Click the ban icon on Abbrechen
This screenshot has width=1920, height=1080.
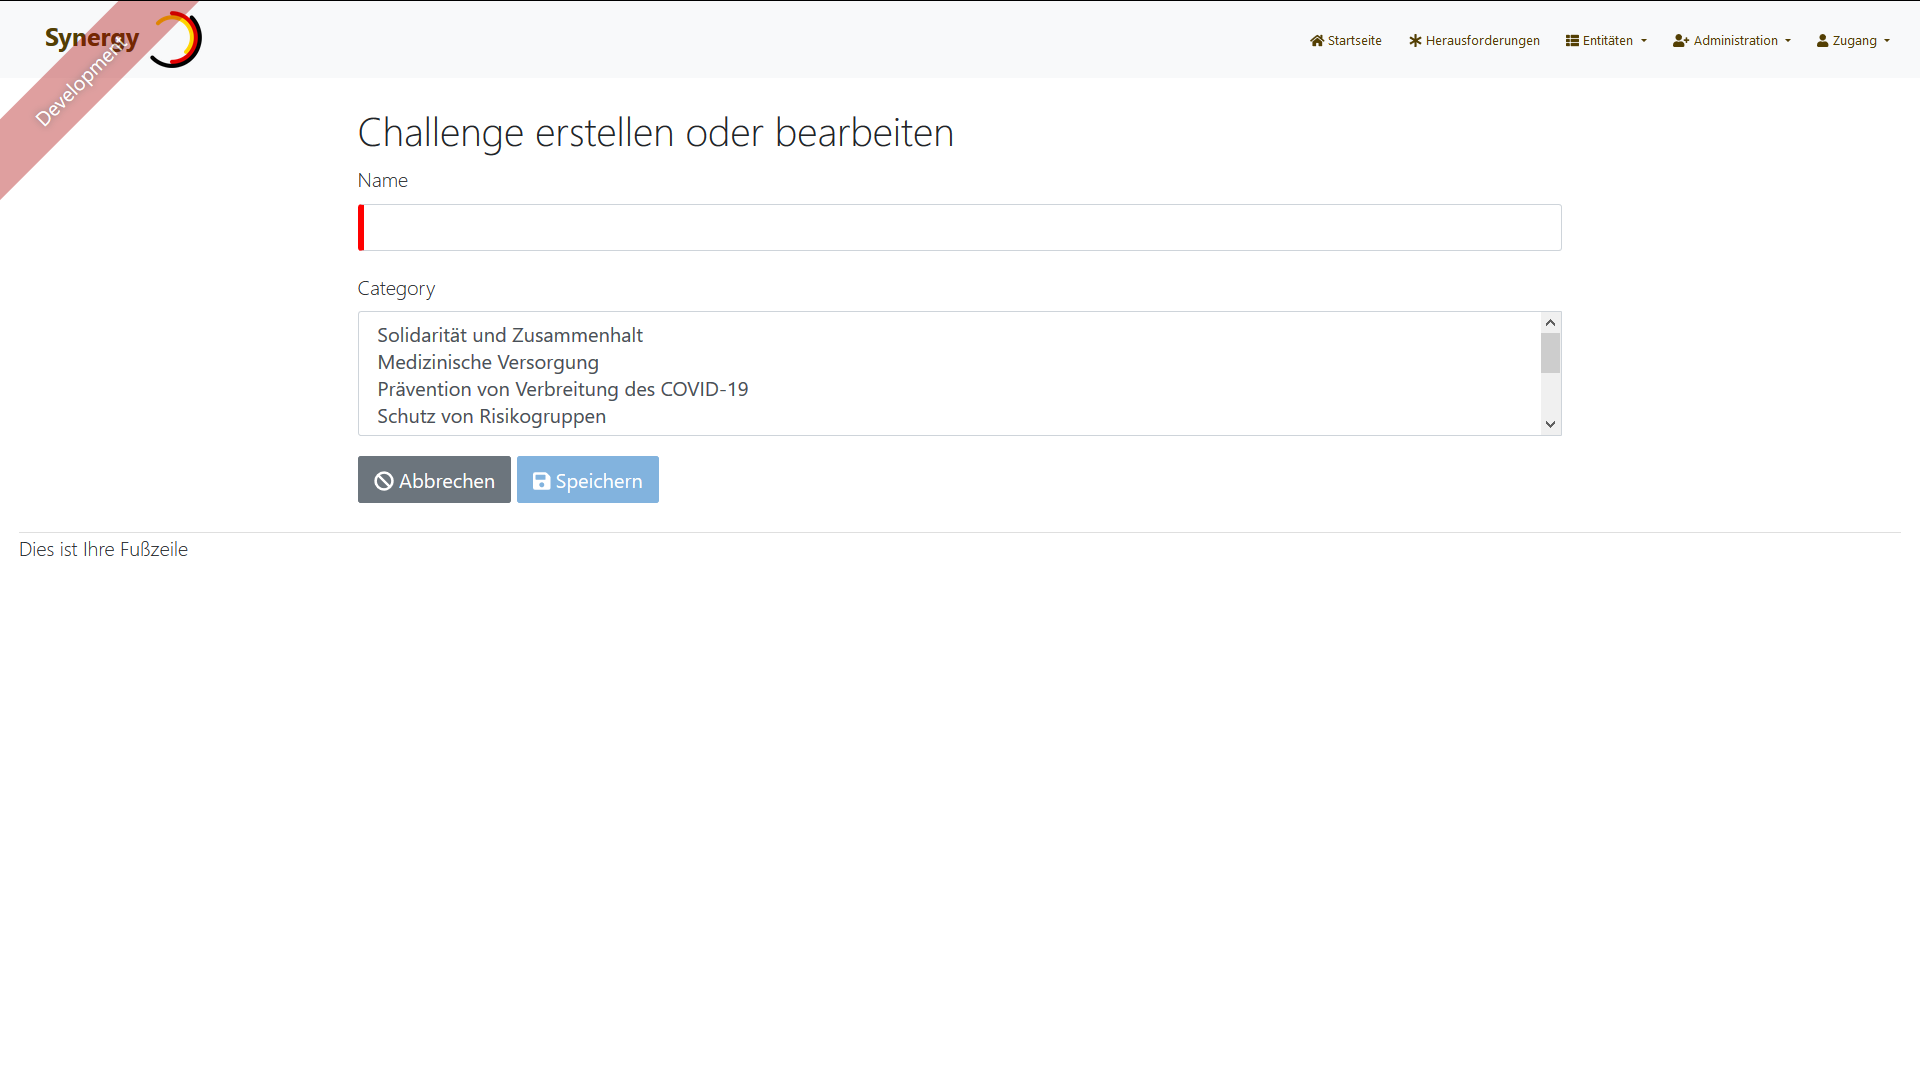[384, 481]
